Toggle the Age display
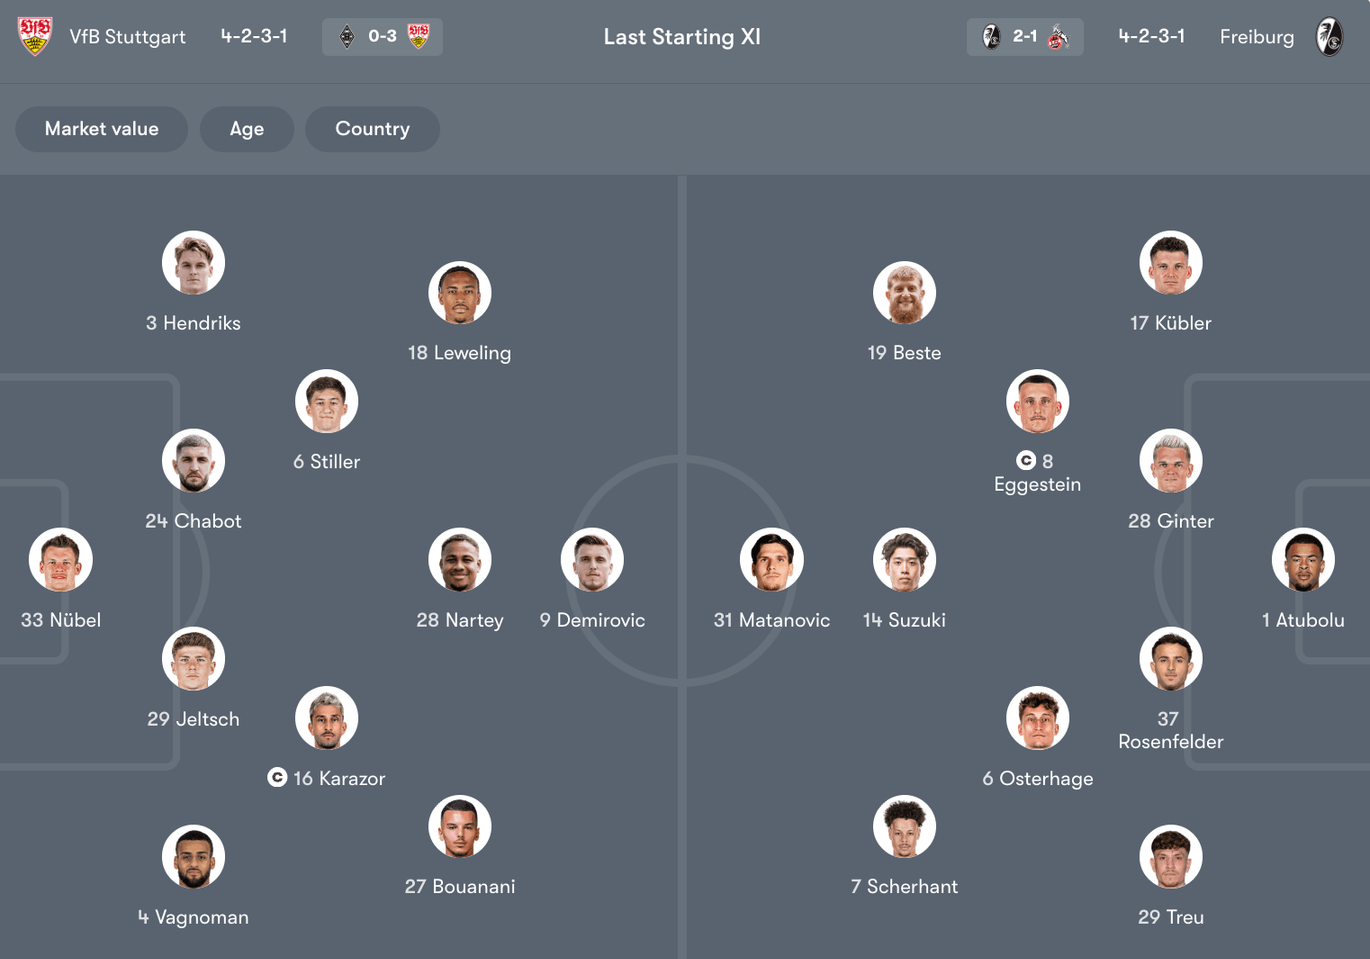Image resolution: width=1370 pixels, height=959 pixels. [x=246, y=129]
